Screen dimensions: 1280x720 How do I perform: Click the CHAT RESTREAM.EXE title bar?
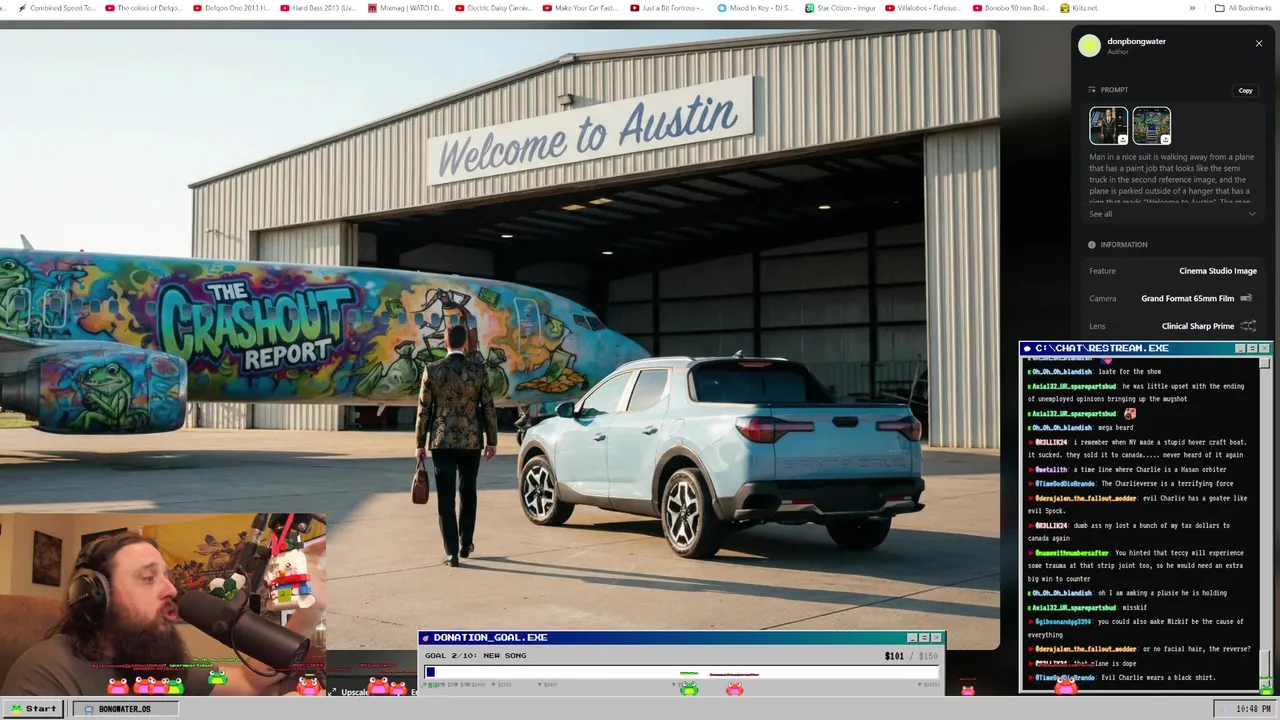(1144, 348)
